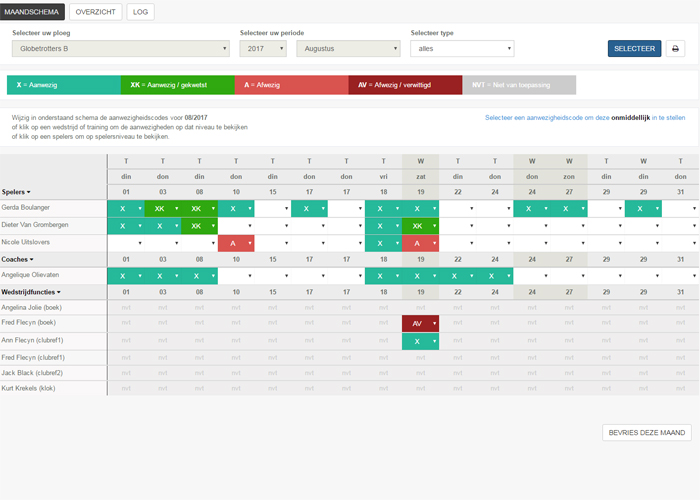
Task: Click Bevries deze maand button
Action: [x=647, y=433]
